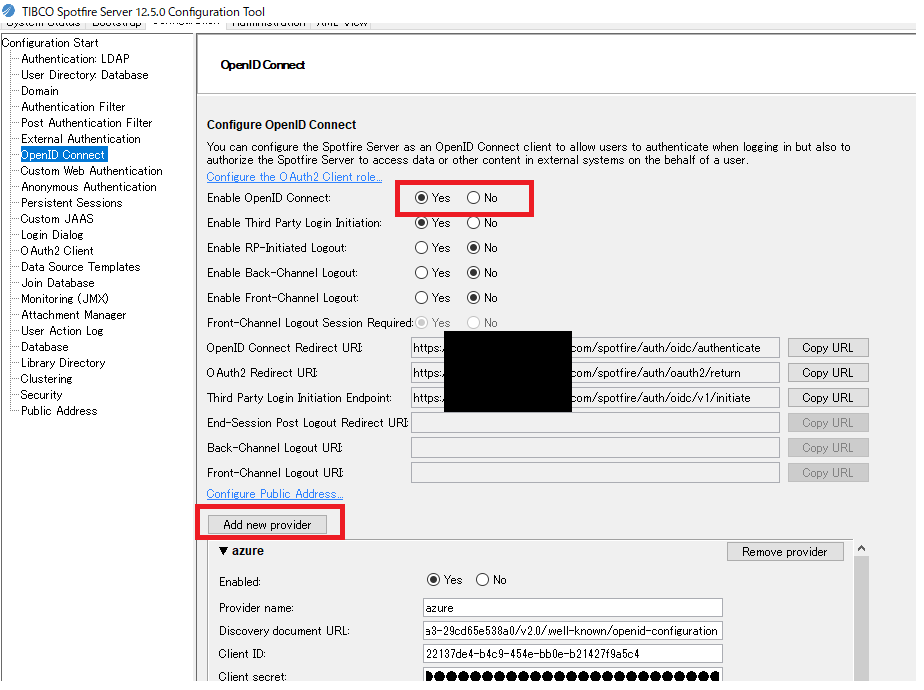This screenshot has width=924, height=690.
Task: Open Authentication: LDAP in the configuration tree
Action: 75,59
